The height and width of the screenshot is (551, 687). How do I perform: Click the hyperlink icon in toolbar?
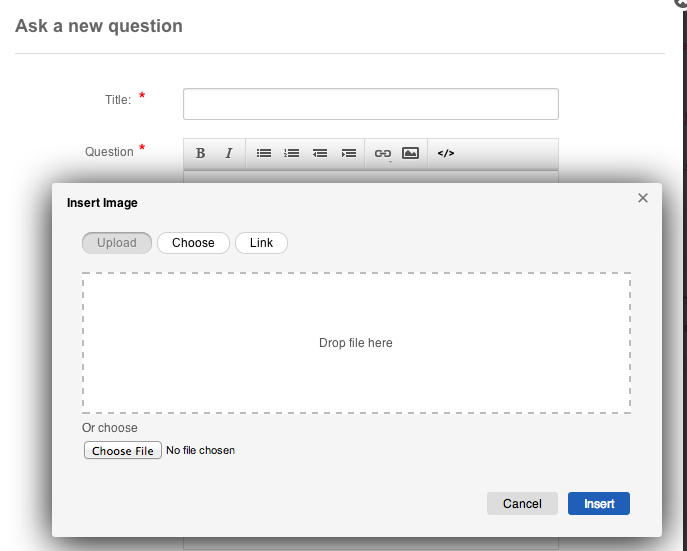382,153
